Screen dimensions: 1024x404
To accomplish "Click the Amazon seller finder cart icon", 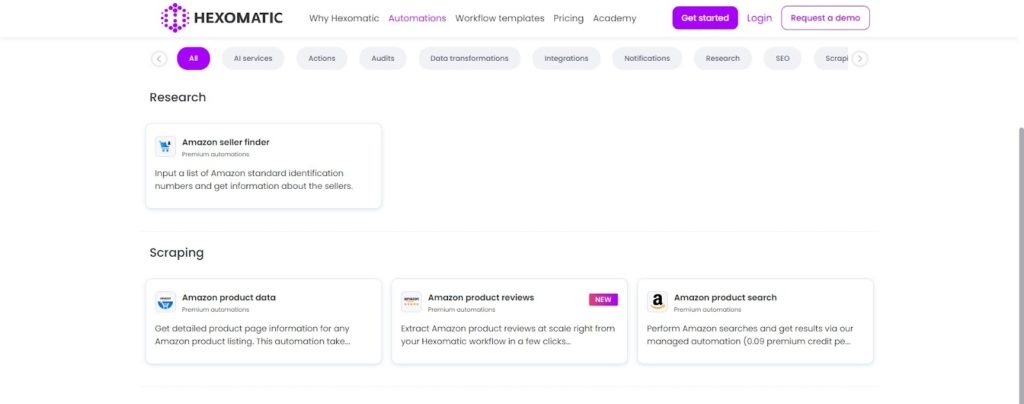I will tap(165, 147).
